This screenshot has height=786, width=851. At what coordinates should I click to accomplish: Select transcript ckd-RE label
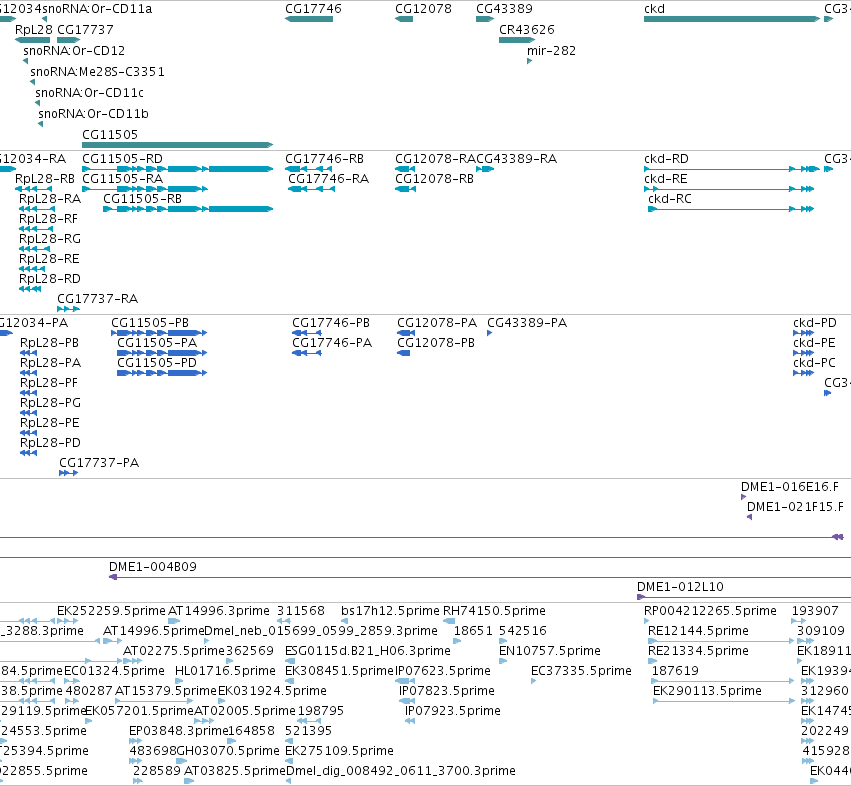[x=665, y=179]
